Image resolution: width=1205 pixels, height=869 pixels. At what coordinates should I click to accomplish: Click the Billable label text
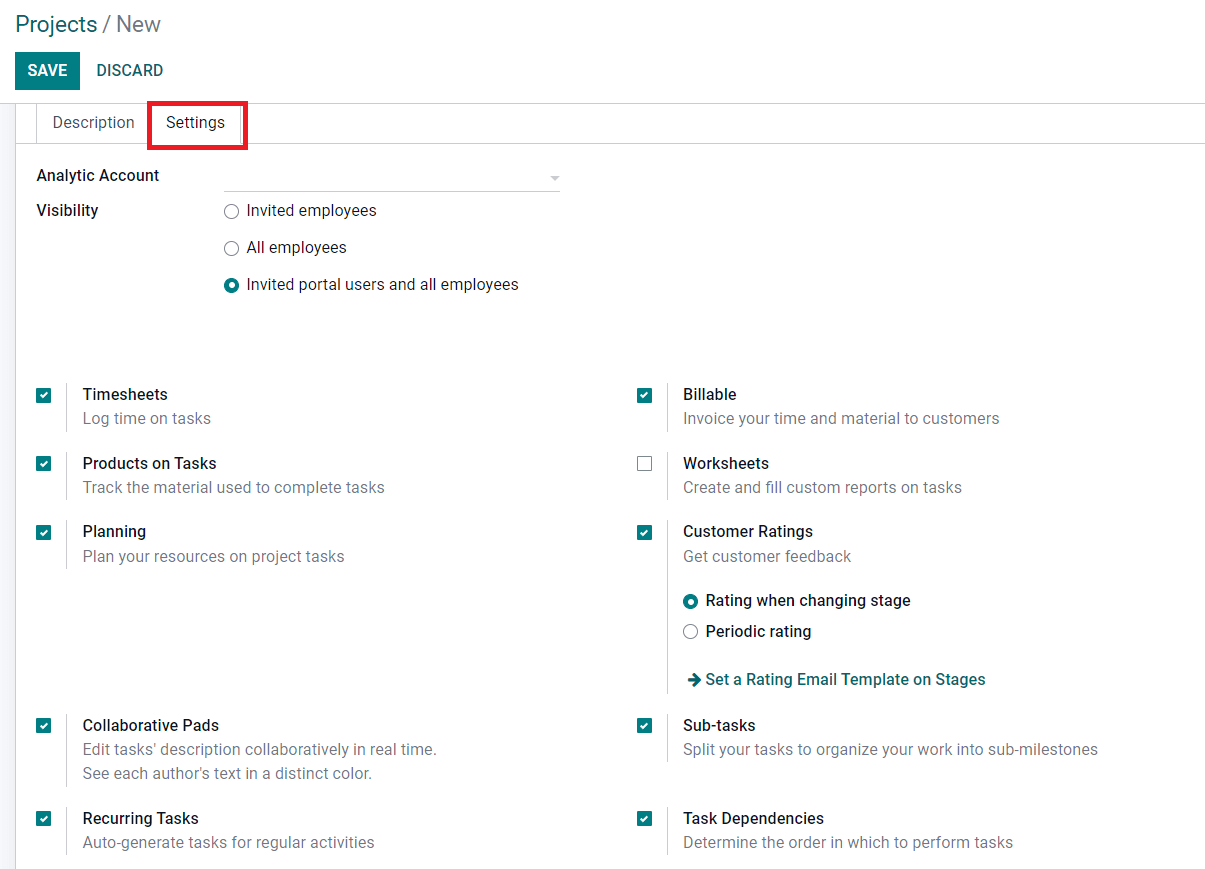(710, 395)
